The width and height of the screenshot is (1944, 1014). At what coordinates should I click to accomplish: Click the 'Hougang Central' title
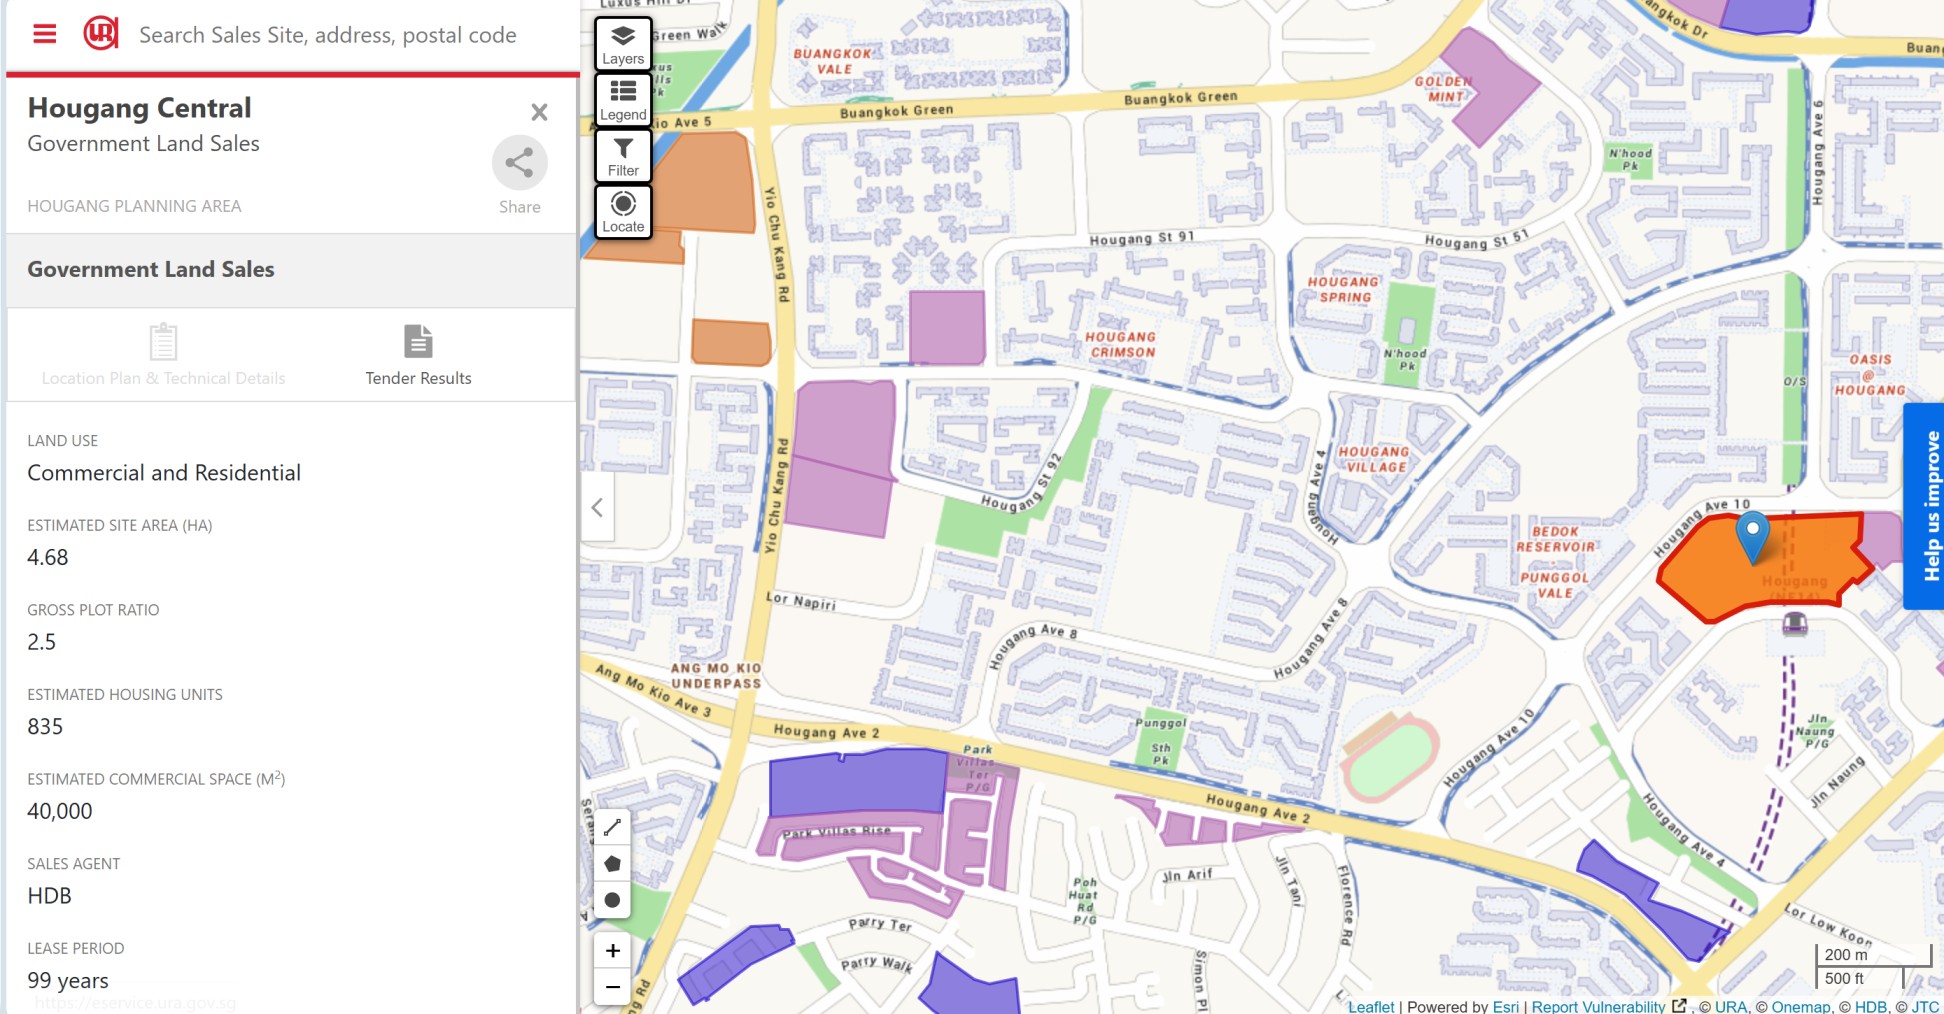[139, 108]
